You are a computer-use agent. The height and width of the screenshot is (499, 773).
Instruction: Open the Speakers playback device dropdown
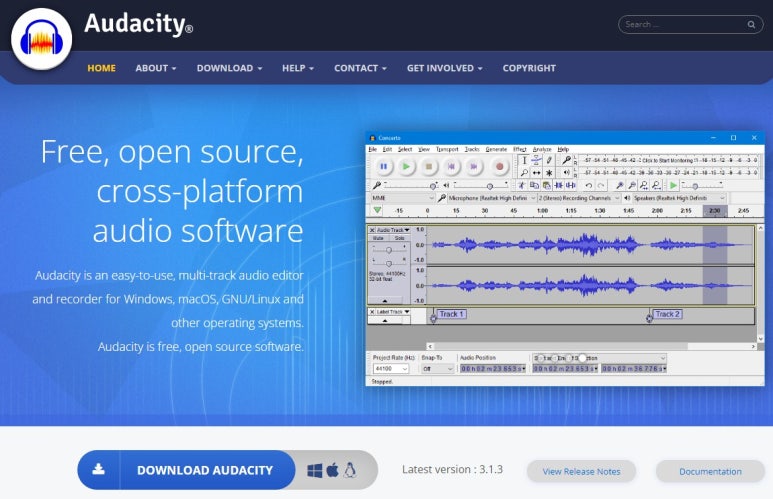click(679, 198)
